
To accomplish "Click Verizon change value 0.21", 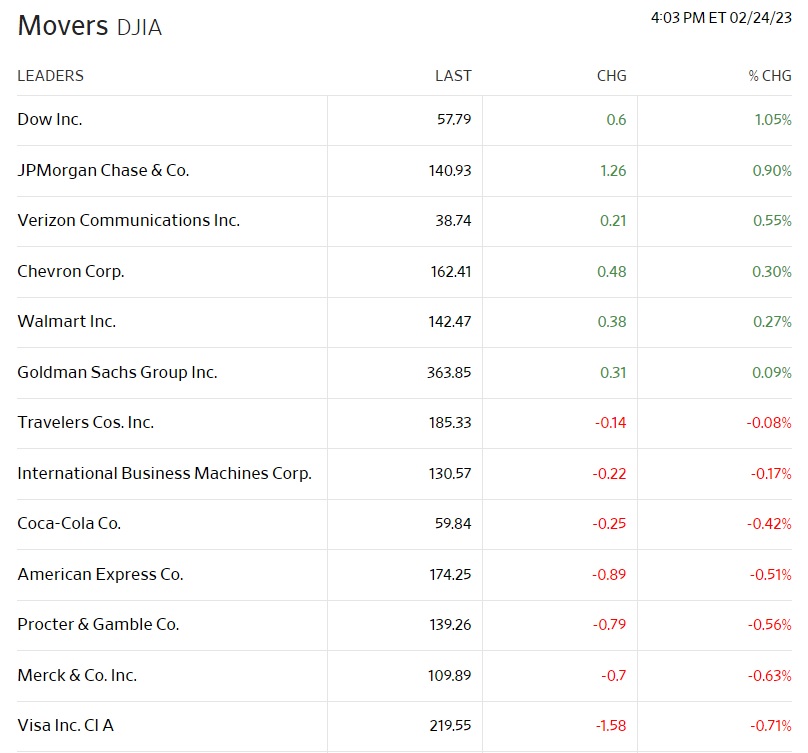I will tap(613, 221).
